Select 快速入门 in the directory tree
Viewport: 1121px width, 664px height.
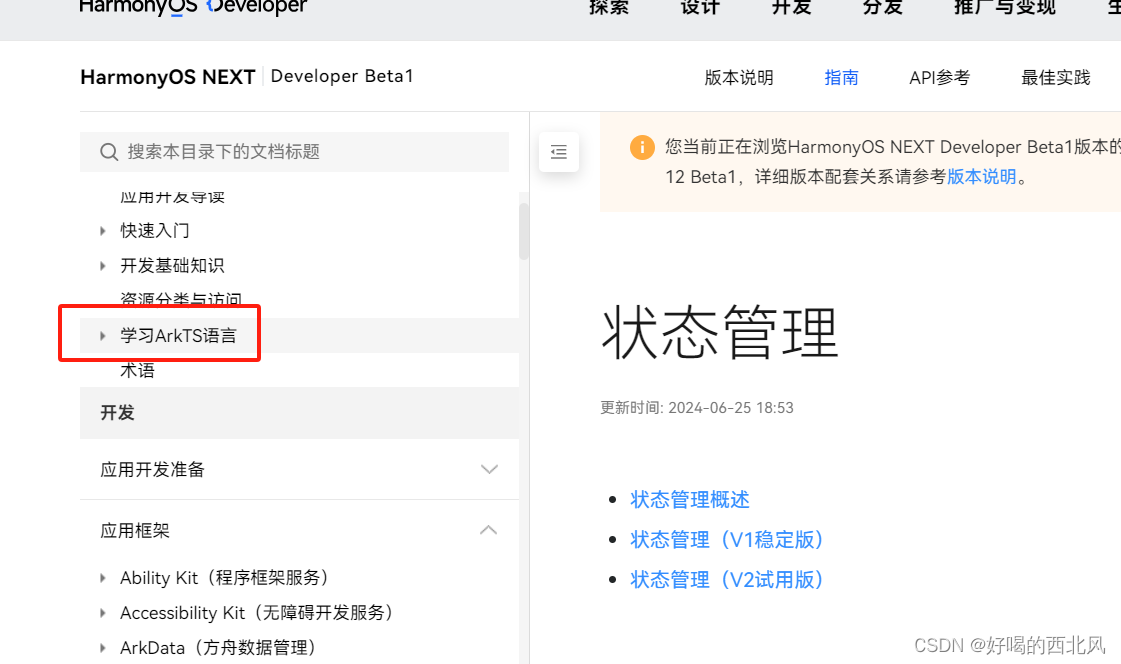pos(154,231)
